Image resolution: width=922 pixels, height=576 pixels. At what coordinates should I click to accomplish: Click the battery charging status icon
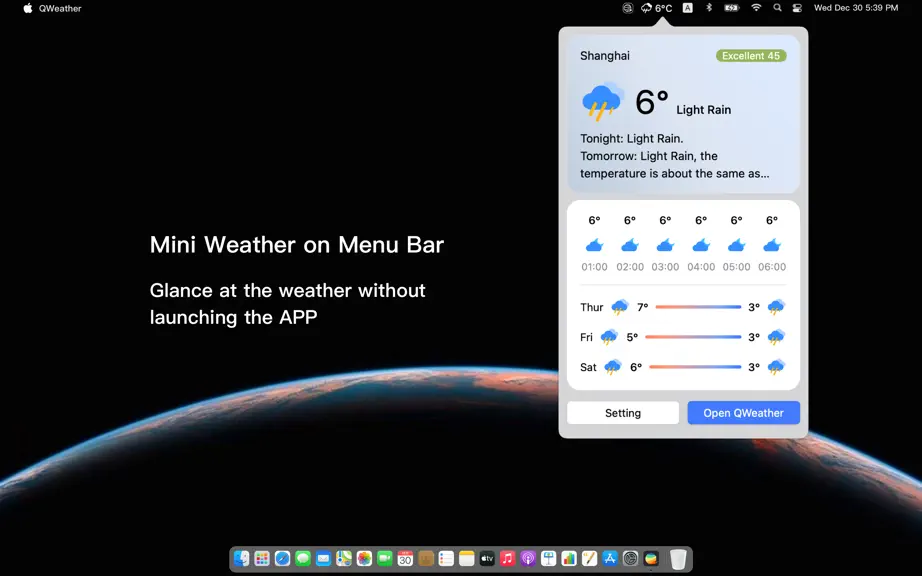(x=731, y=8)
